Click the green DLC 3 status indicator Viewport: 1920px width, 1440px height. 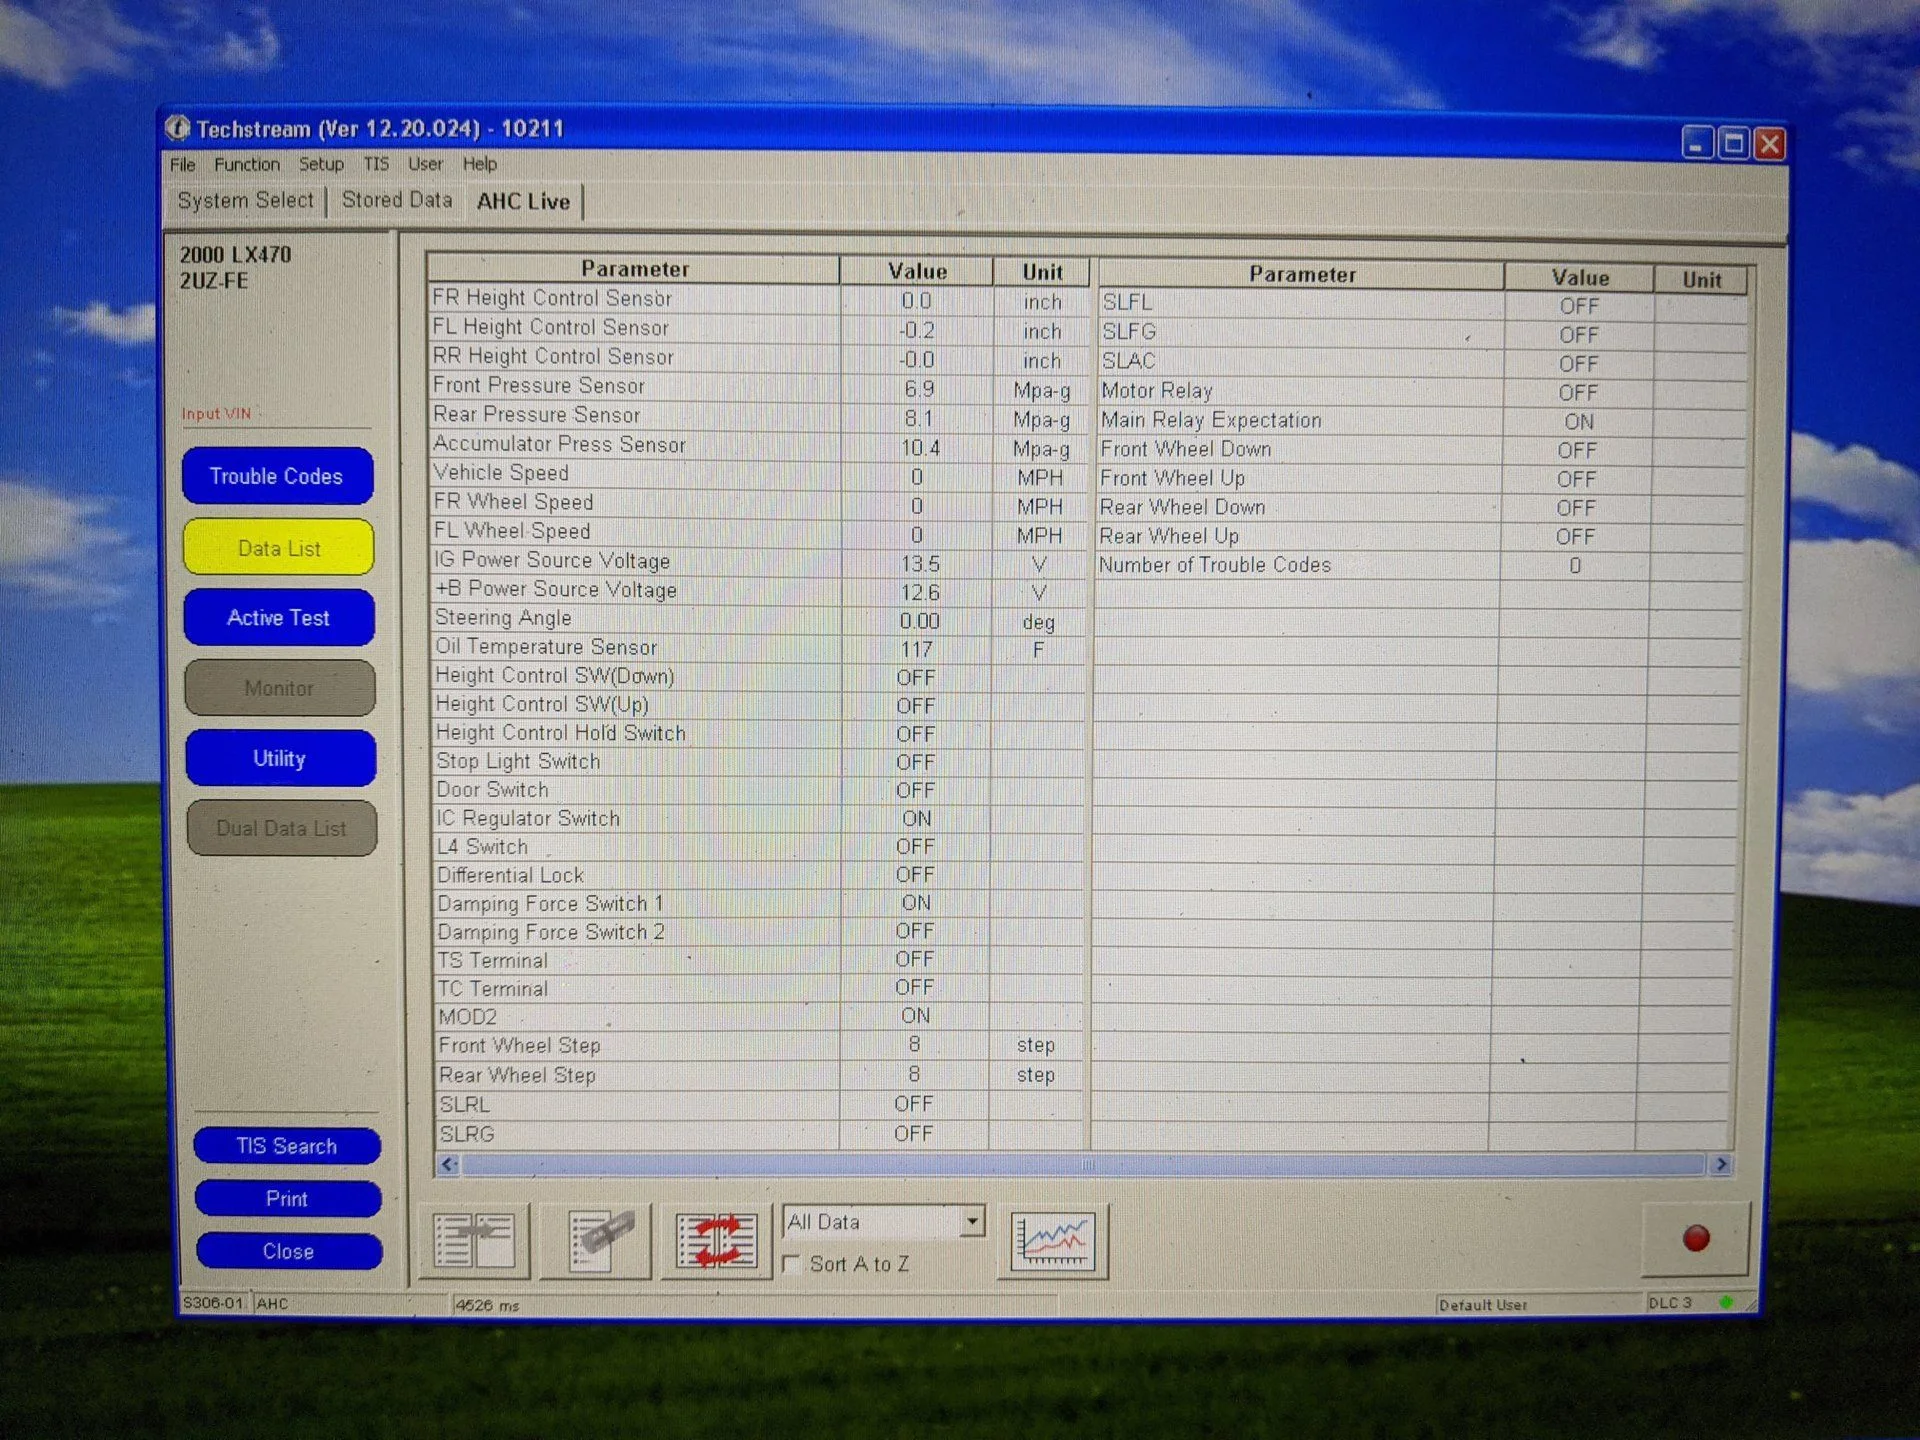(1725, 1302)
